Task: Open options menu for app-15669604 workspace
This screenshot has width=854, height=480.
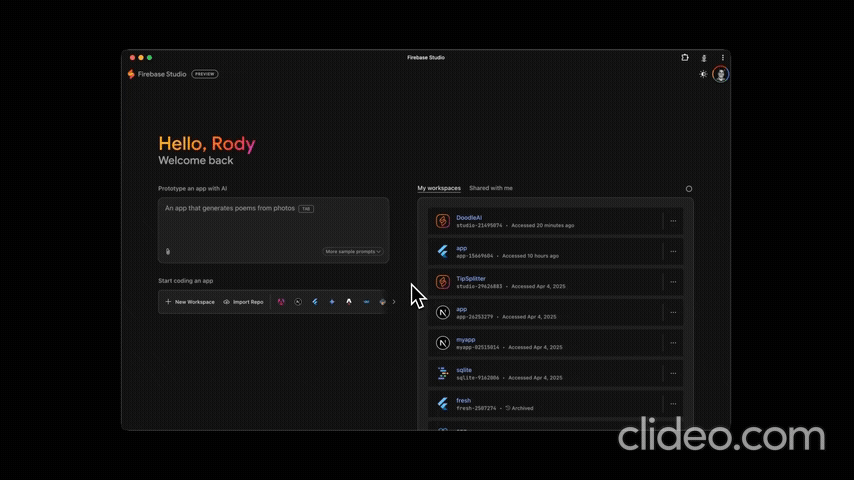Action: coord(673,252)
